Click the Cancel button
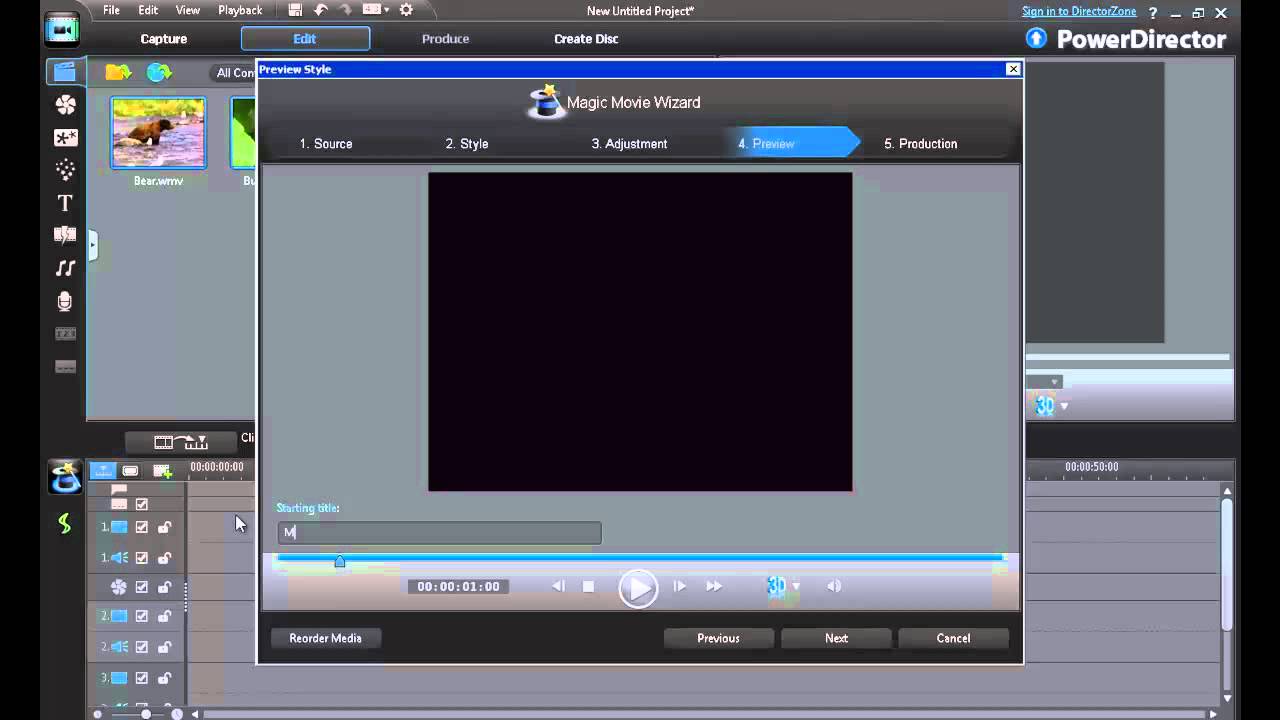This screenshot has height=720, width=1280. 953,638
